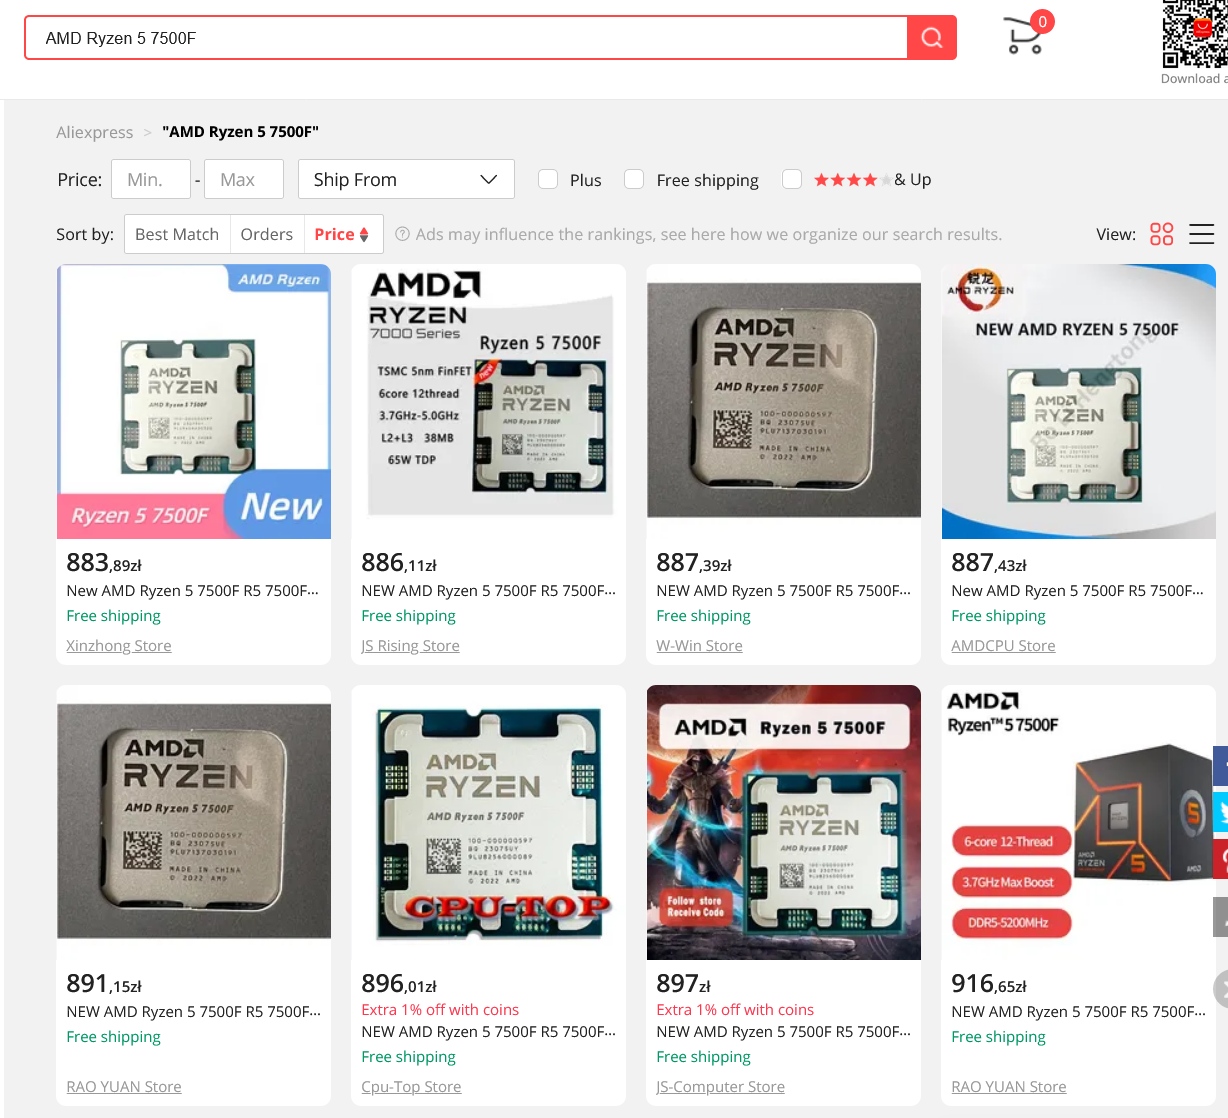
Task: Open the shopping cart
Action: 1024,36
